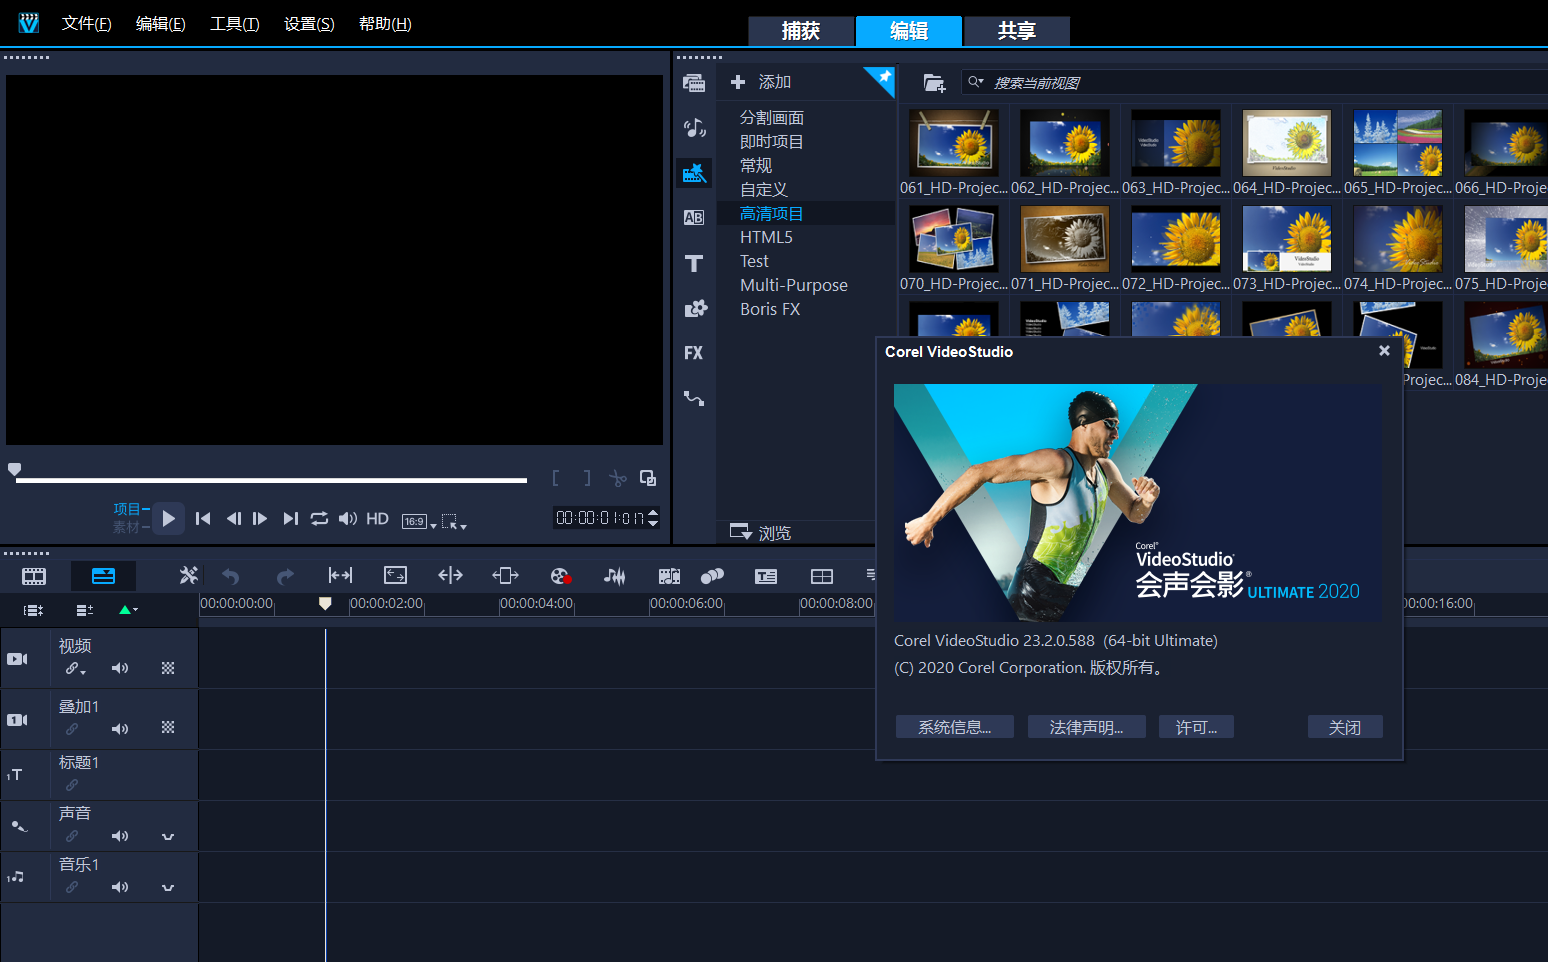Open the subtitle editor icon

pyautogui.click(x=766, y=576)
